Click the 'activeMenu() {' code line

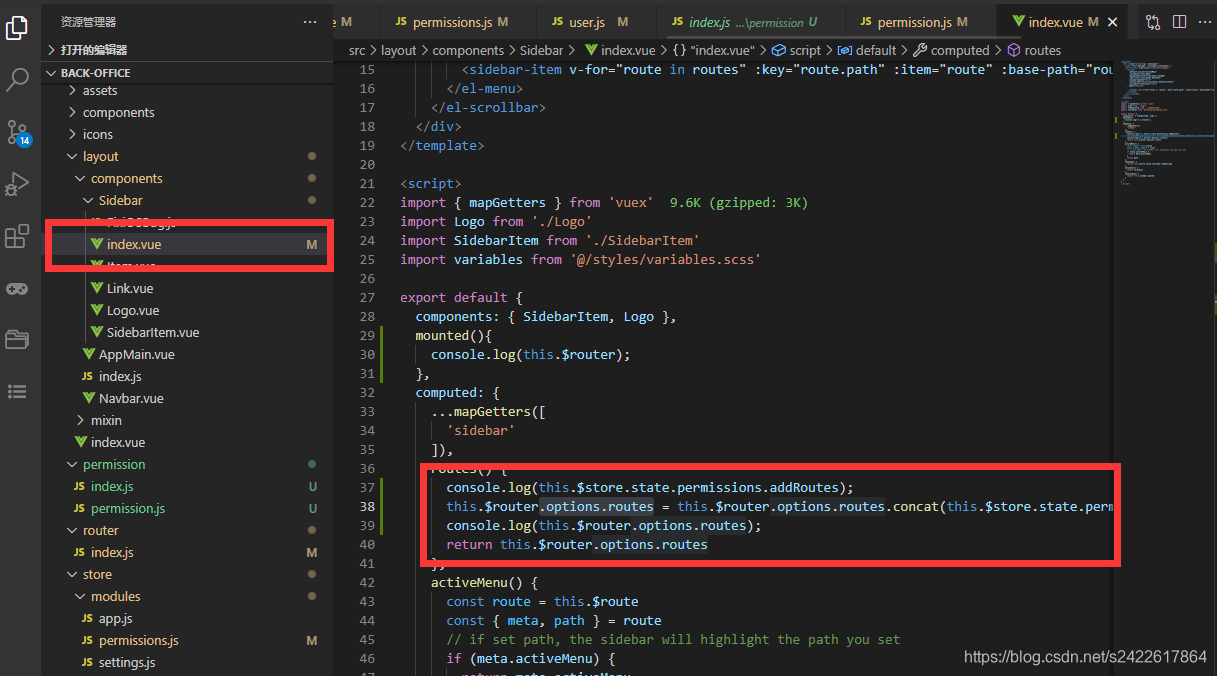pos(485,582)
